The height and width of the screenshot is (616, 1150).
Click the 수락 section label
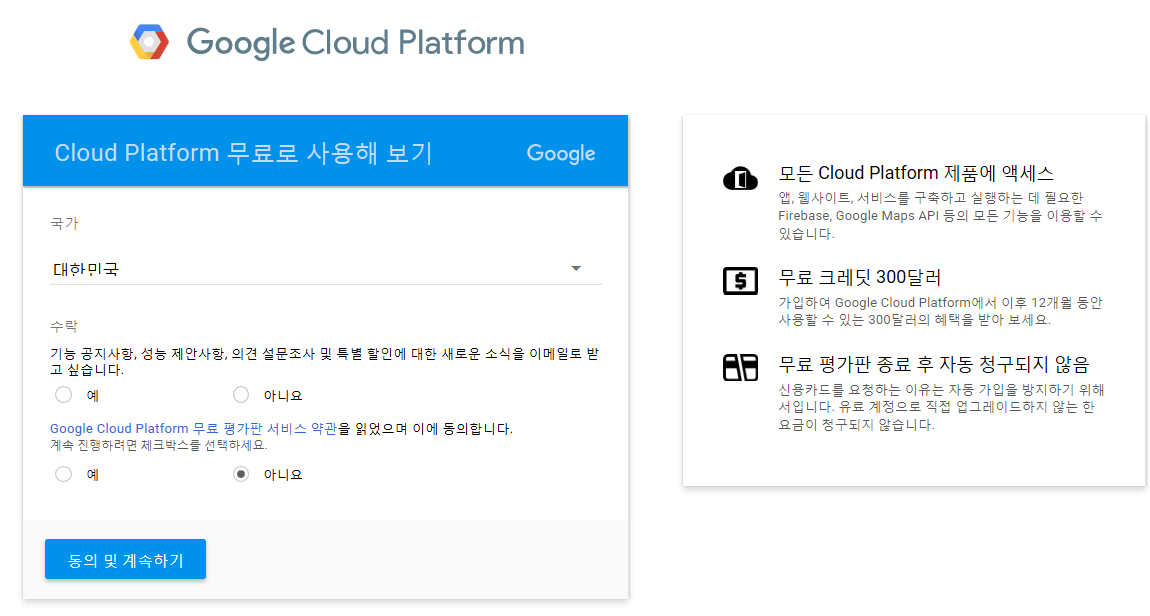point(64,326)
